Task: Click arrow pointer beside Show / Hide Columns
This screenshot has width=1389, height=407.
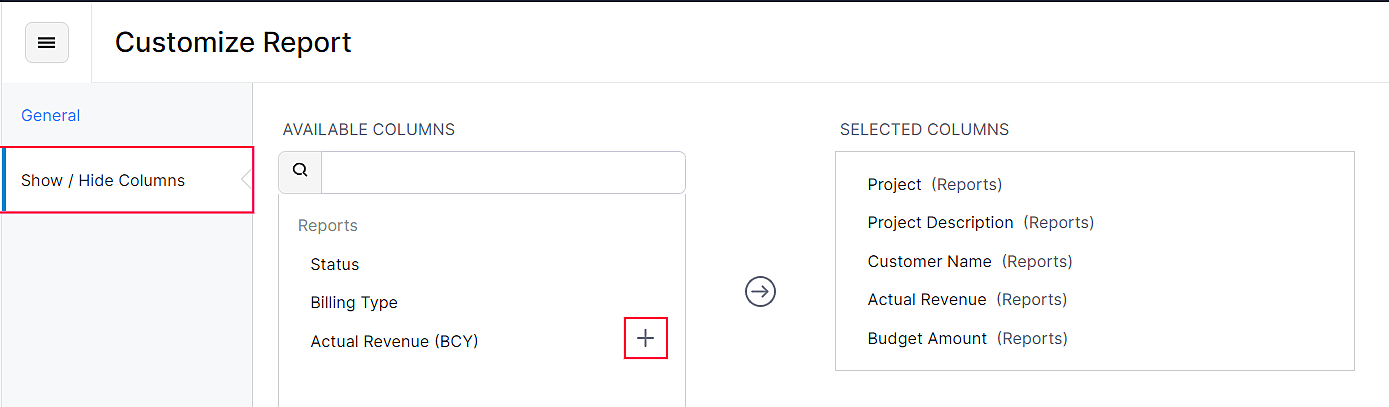Action: click(246, 180)
